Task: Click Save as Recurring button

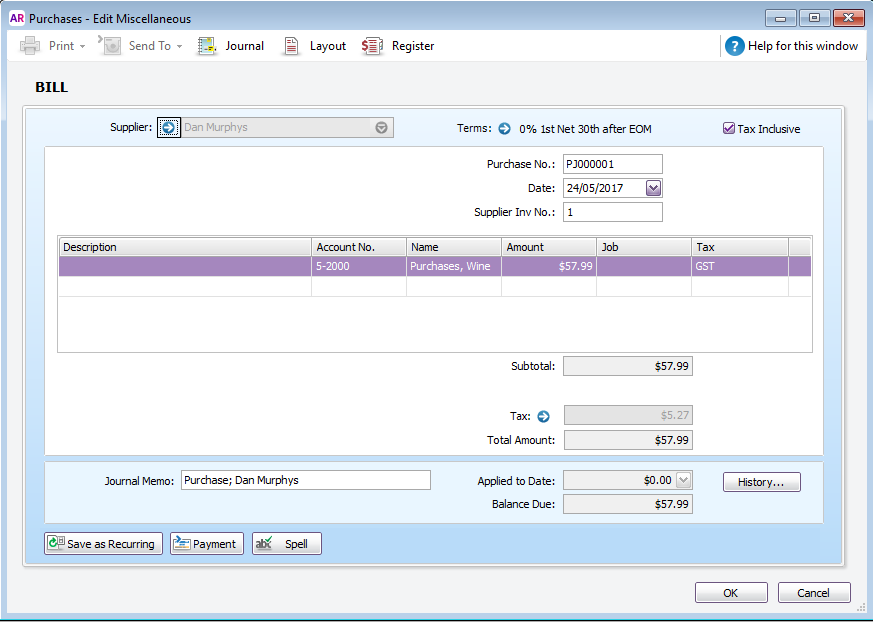Action: click(103, 544)
